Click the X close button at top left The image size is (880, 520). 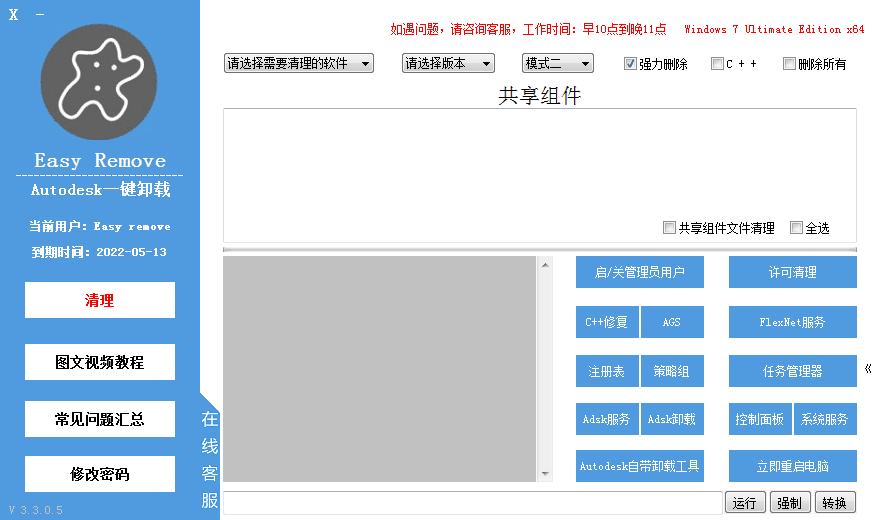click(x=13, y=15)
